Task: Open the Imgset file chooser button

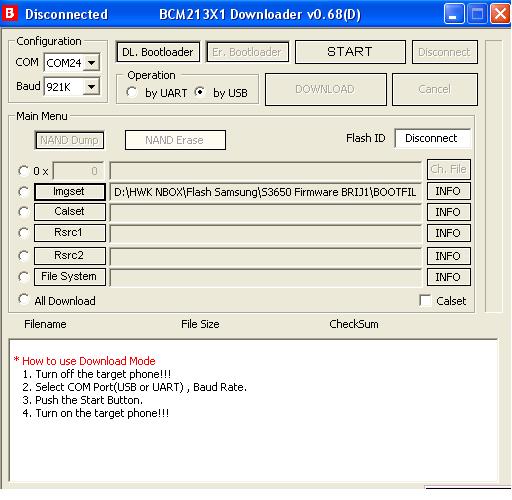Action: (x=70, y=192)
